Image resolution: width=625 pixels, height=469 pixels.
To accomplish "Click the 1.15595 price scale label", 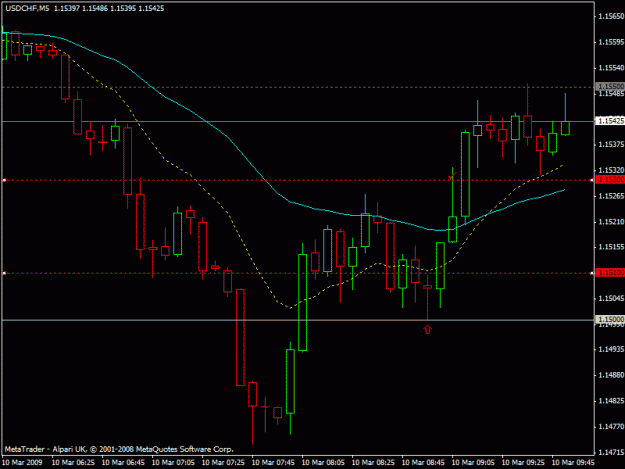I will point(611,42).
